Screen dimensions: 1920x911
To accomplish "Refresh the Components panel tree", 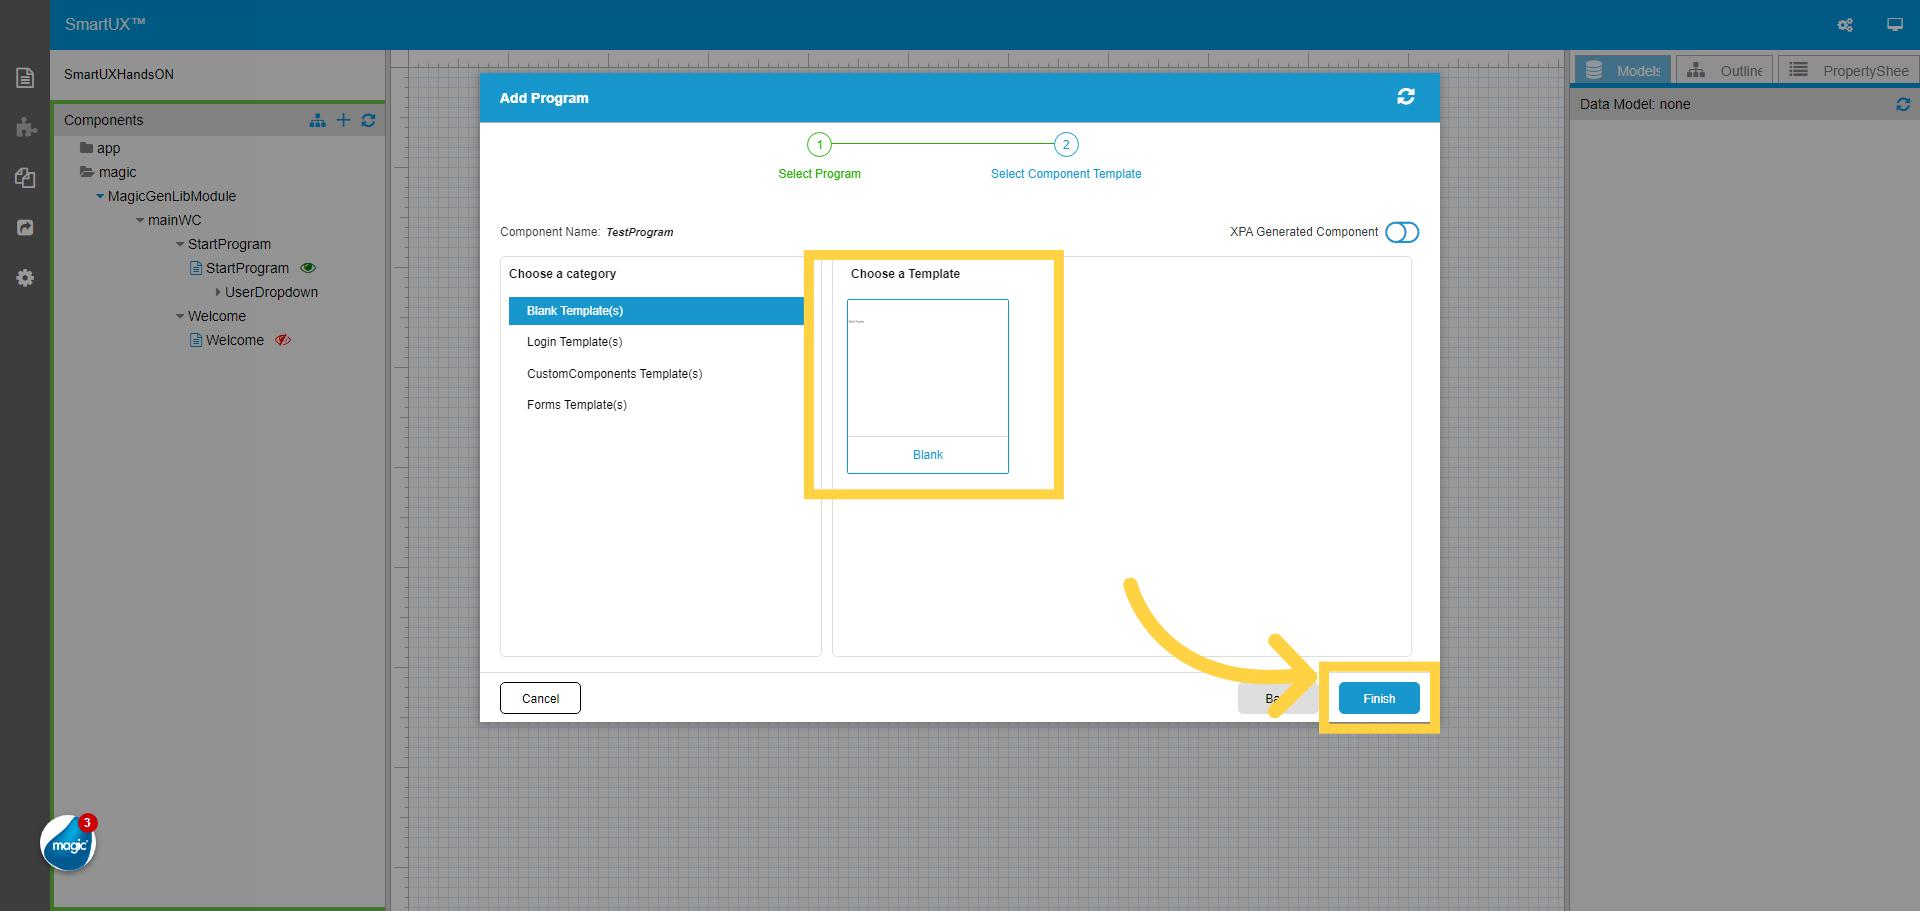I will (368, 120).
